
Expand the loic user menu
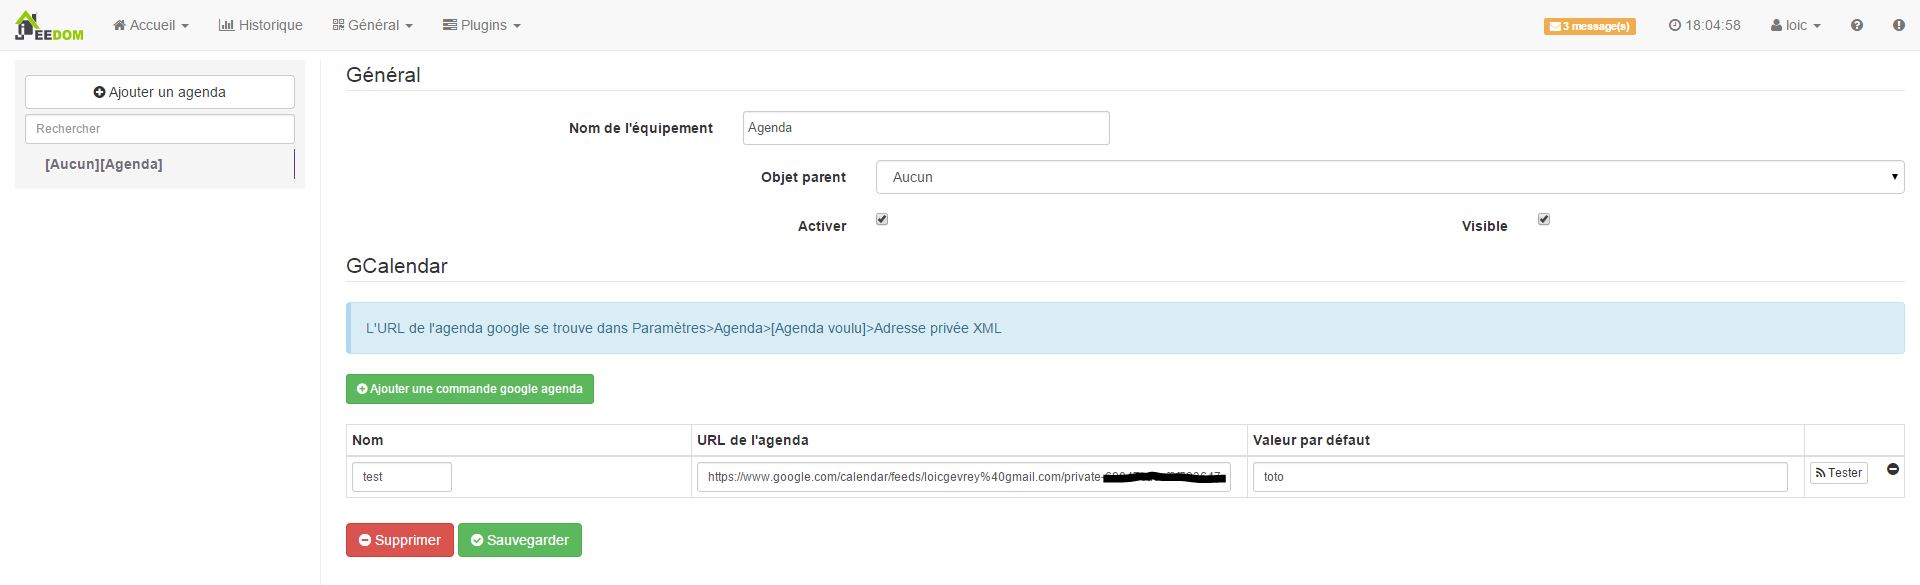(x=1795, y=25)
